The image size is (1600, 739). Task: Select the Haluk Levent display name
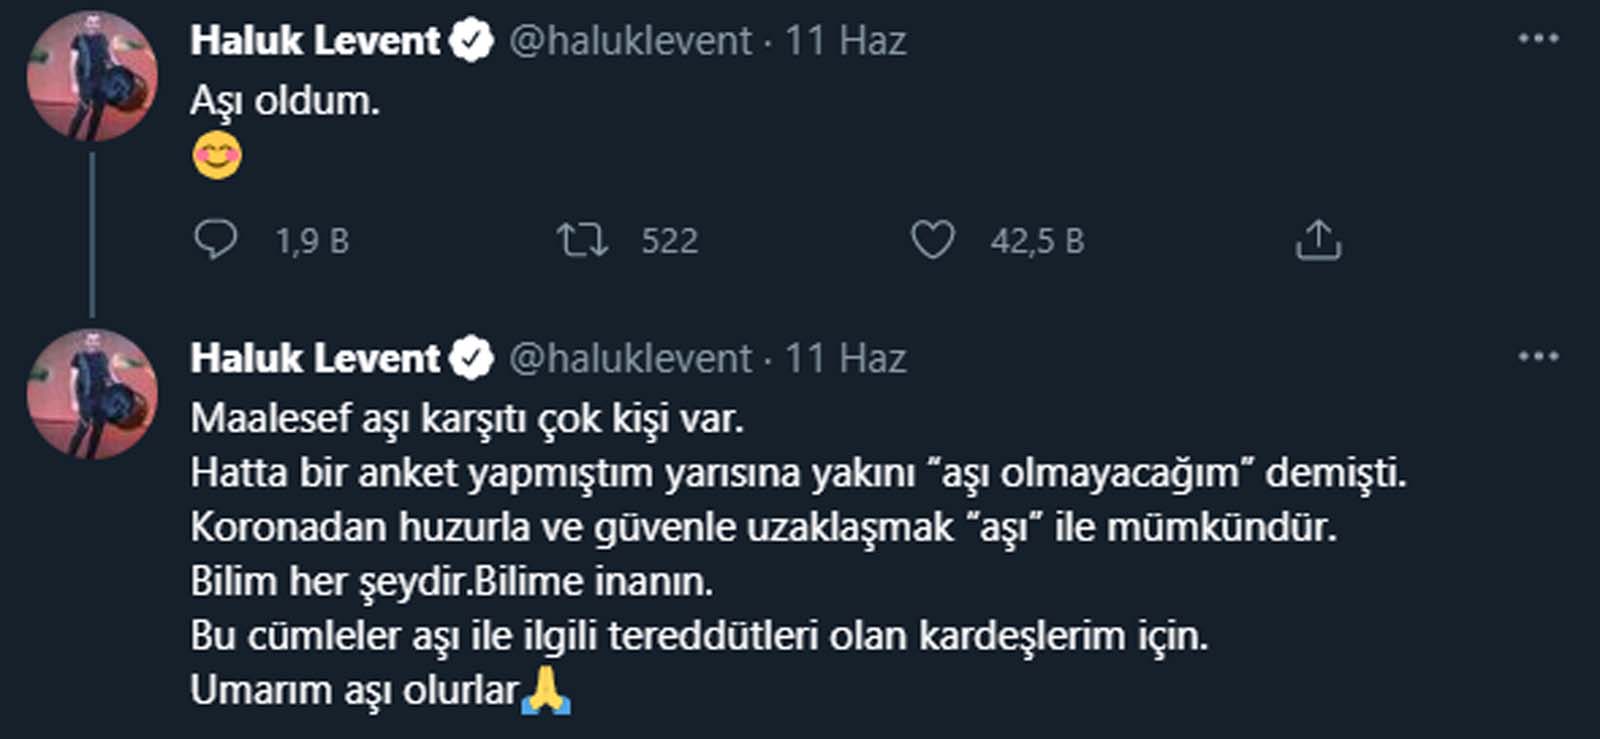pyautogui.click(x=315, y=38)
